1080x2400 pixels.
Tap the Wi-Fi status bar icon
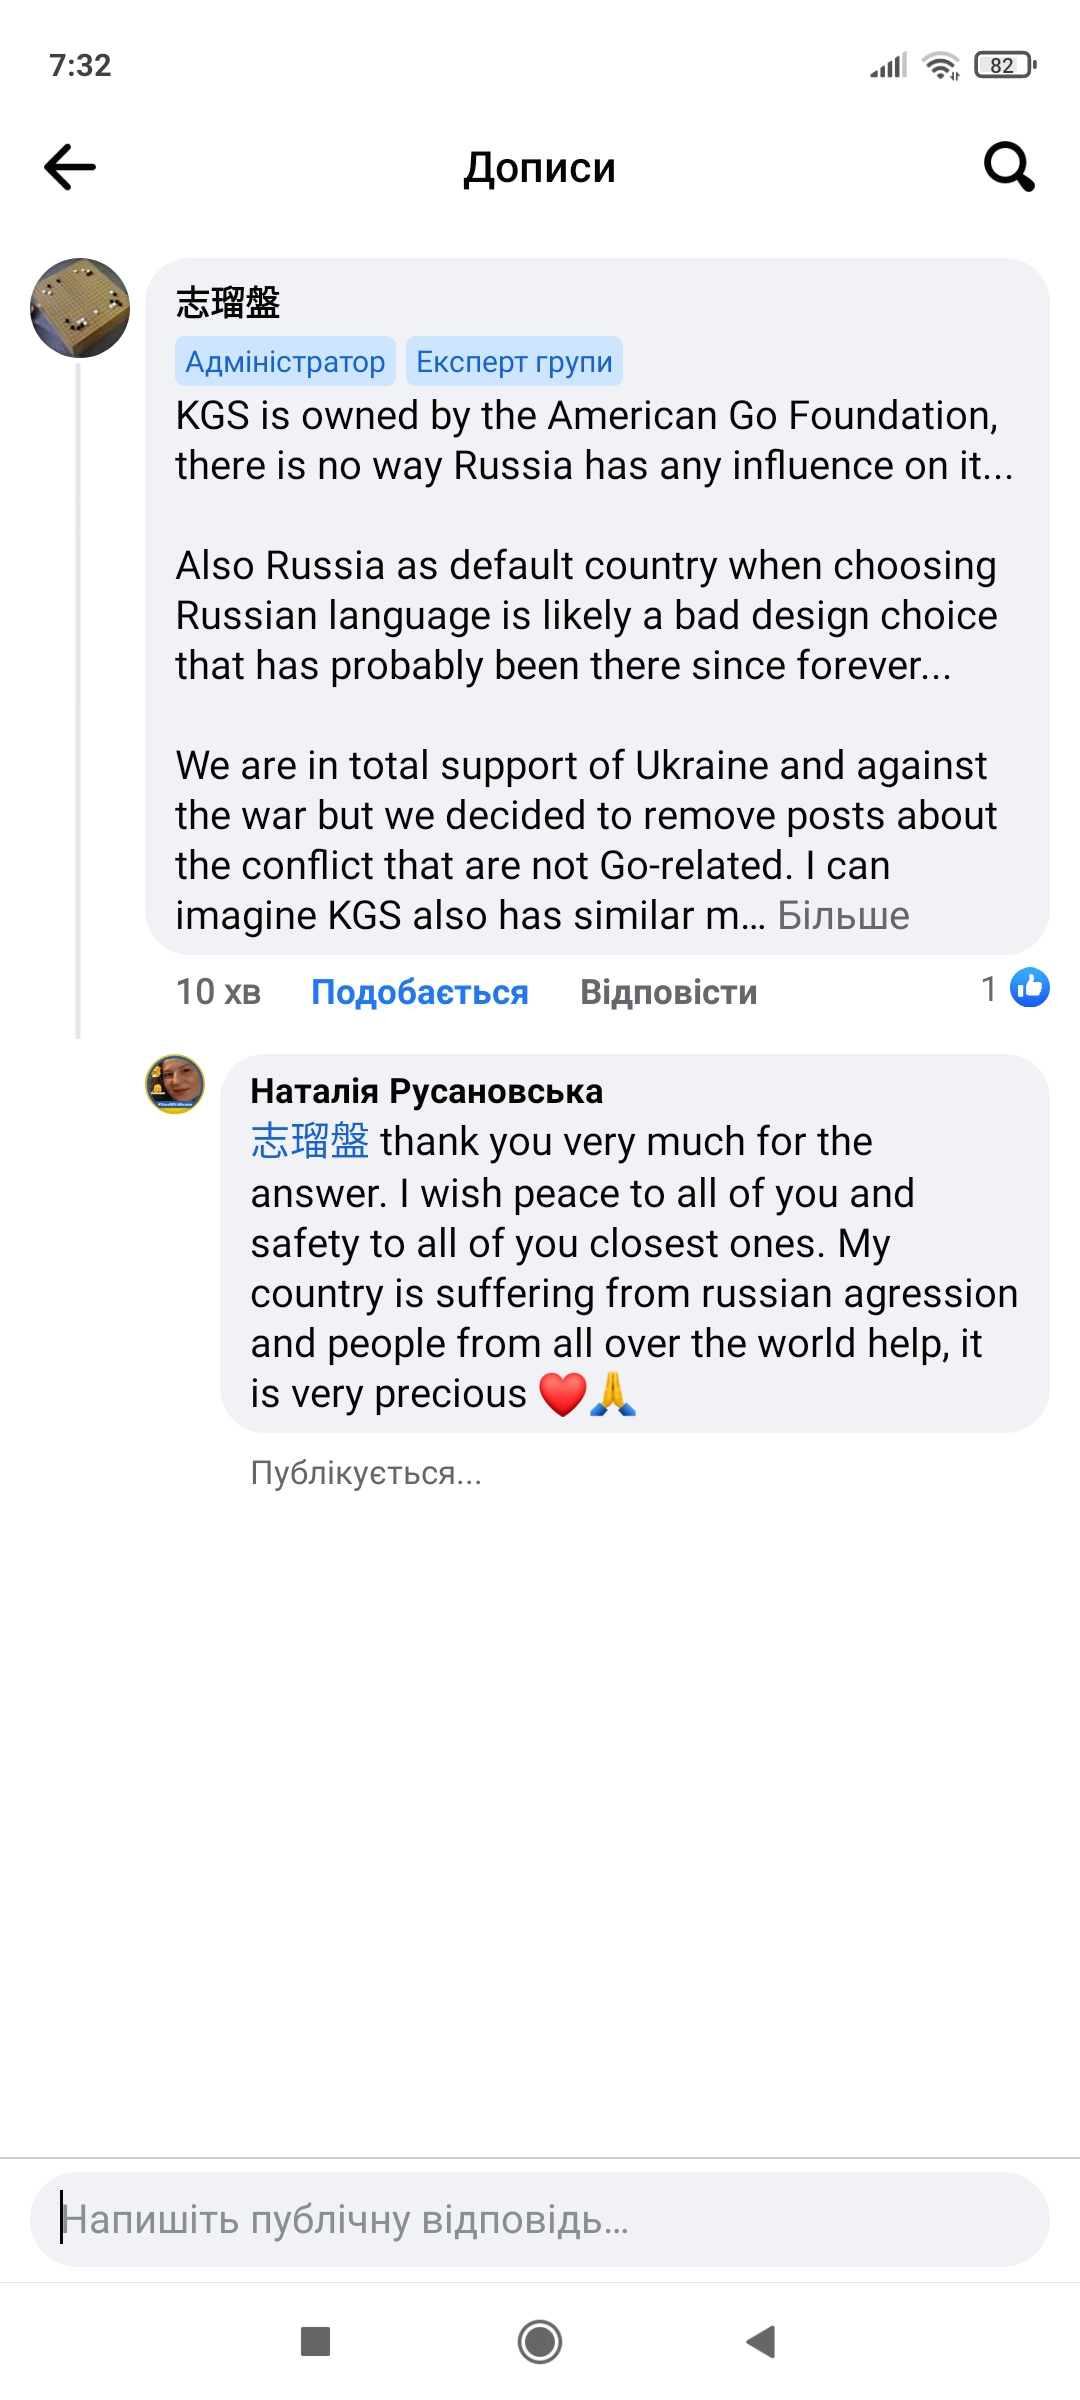(940, 66)
